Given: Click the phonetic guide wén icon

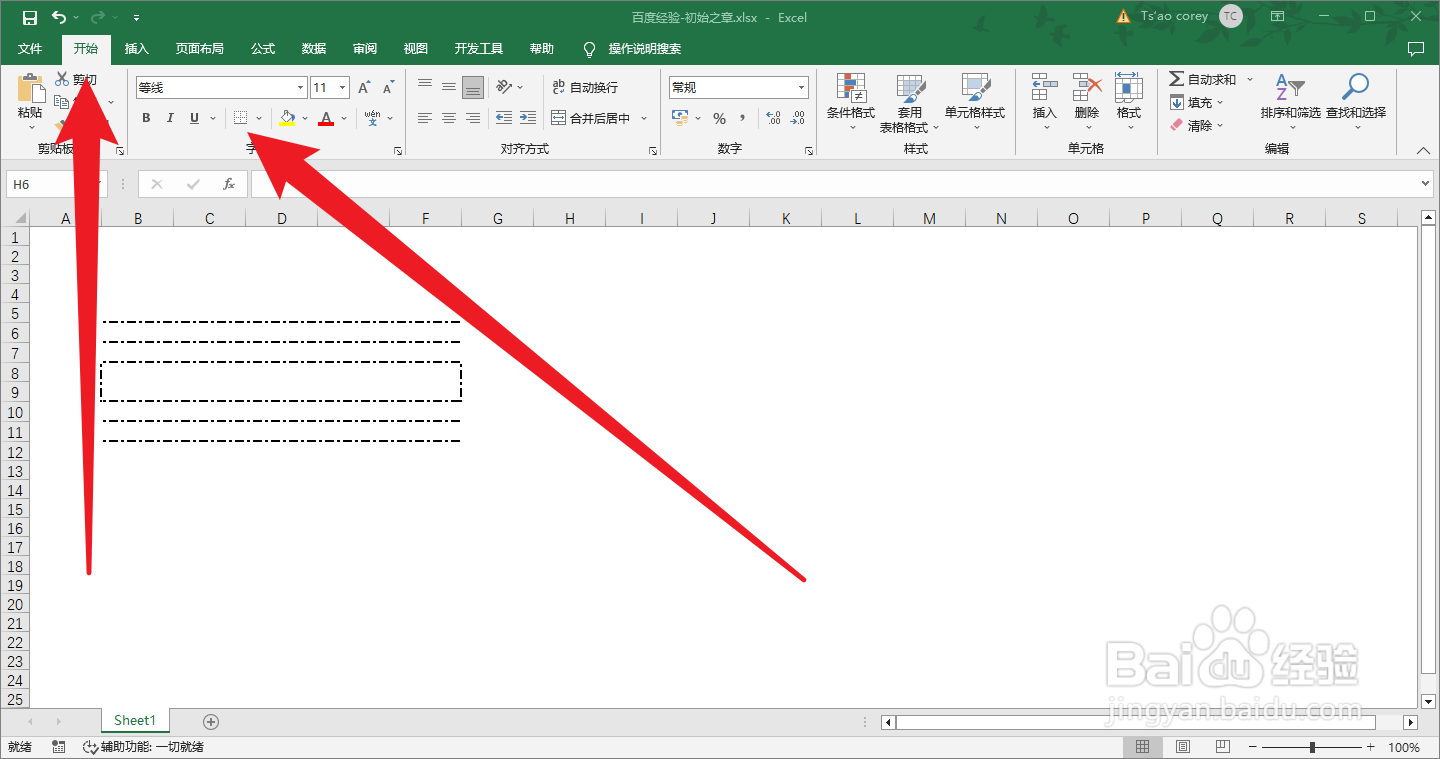Looking at the screenshot, I should pyautogui.click(x=372, y=118).
